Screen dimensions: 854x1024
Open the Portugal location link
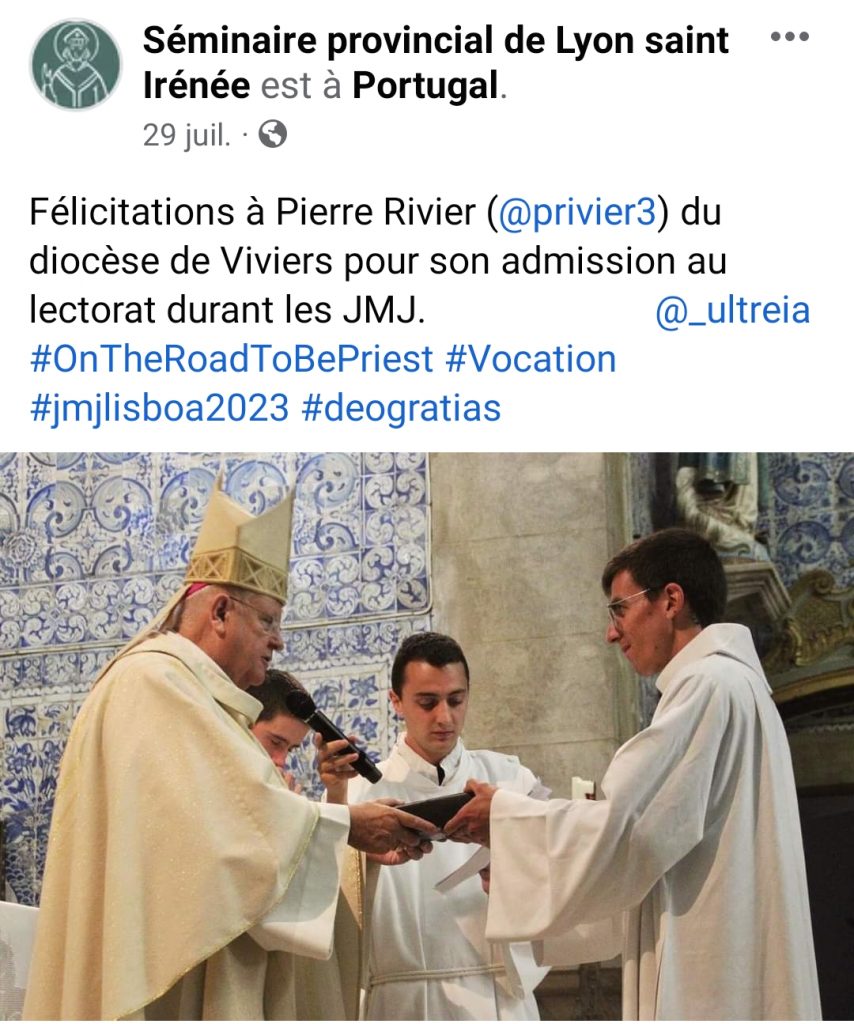(424, 86)
